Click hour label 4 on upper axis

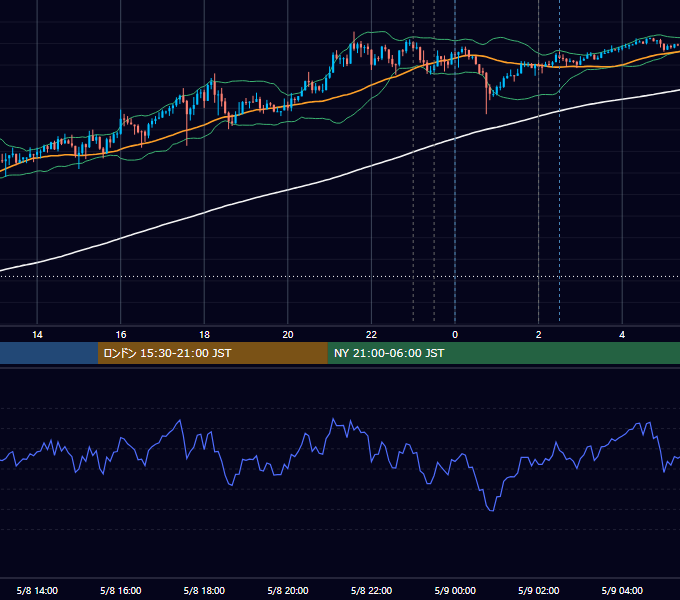622,335
